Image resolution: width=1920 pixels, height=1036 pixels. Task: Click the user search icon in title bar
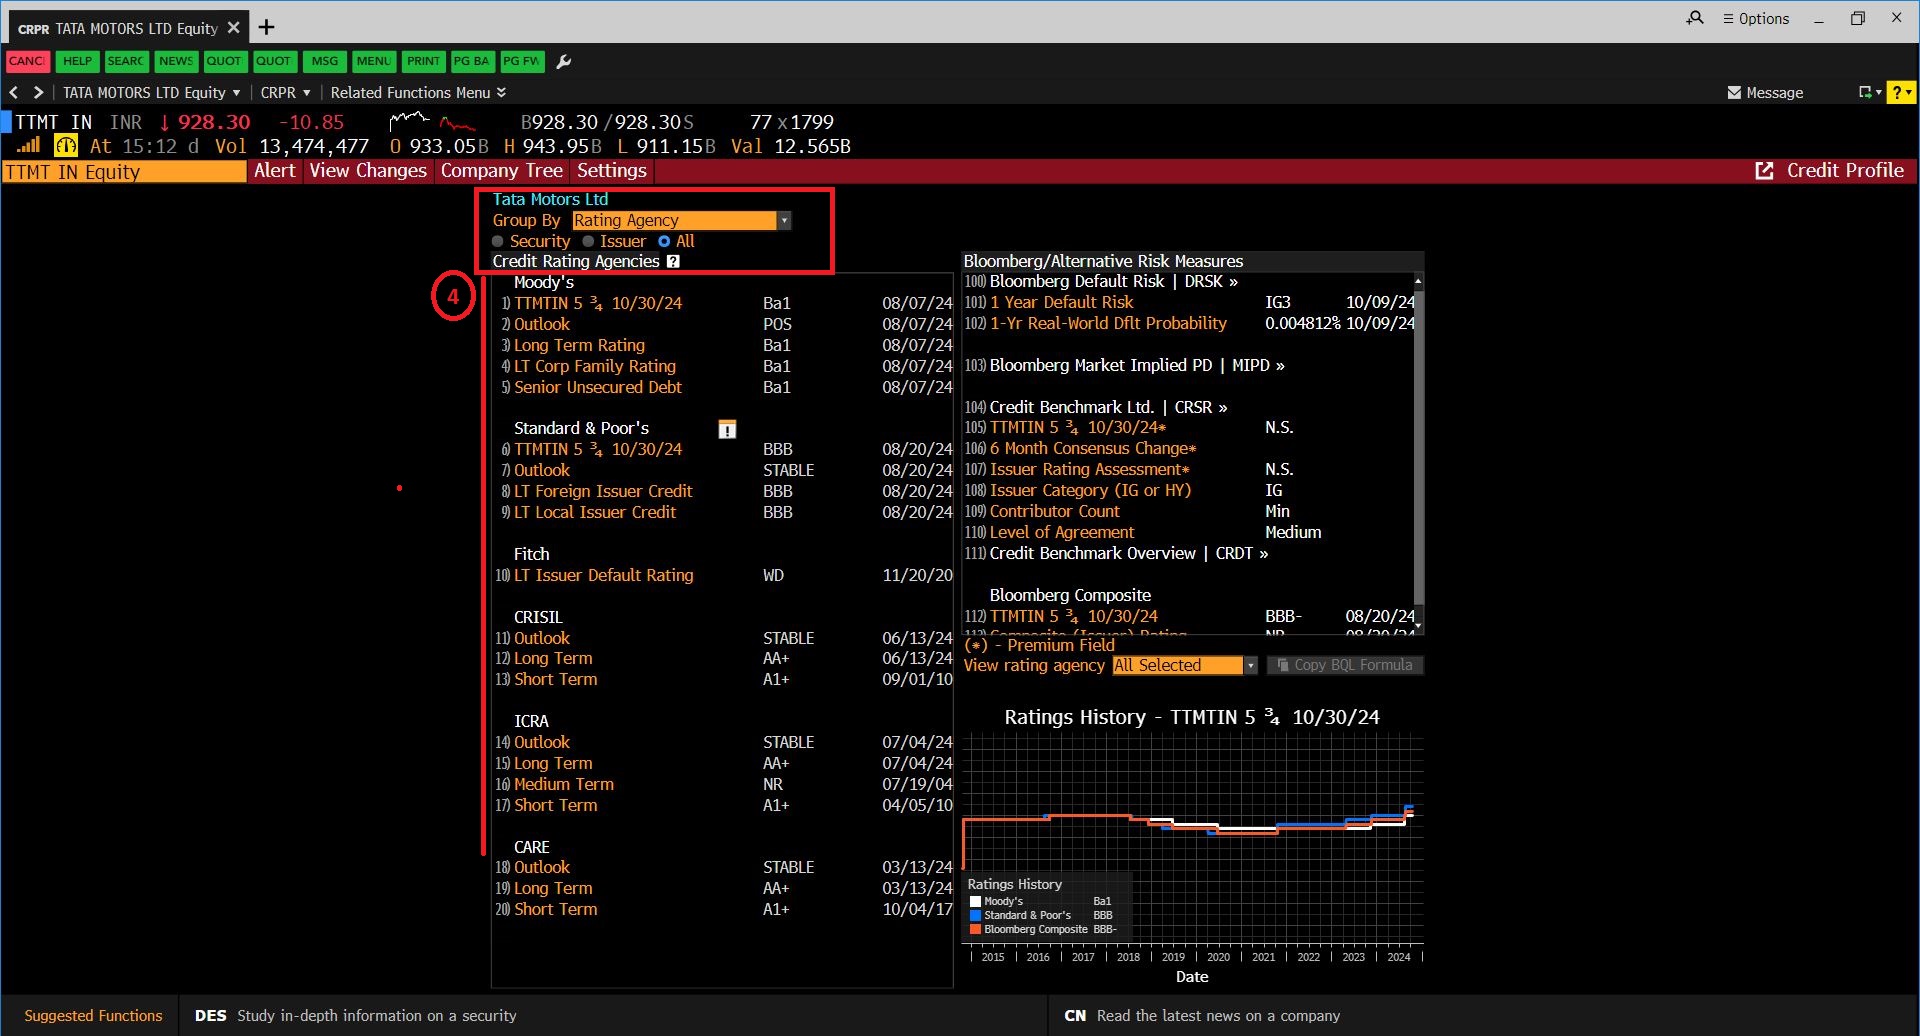pyautogui.click(x=1695, y=18)
